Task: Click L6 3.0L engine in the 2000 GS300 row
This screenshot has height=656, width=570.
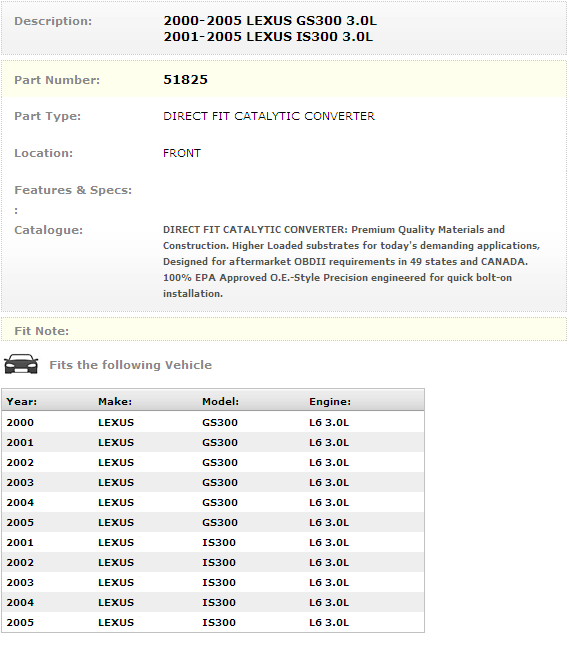Action: tap(329, 423)
